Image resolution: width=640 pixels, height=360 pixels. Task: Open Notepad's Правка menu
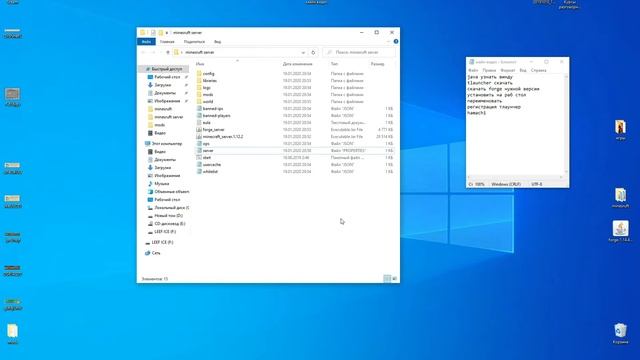(489, 70)
